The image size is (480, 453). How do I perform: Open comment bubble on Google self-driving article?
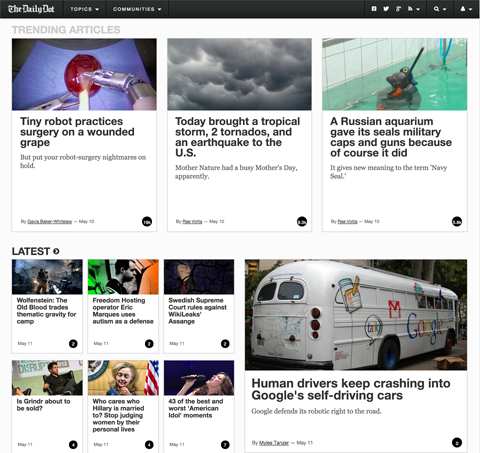tap(457, 443)
